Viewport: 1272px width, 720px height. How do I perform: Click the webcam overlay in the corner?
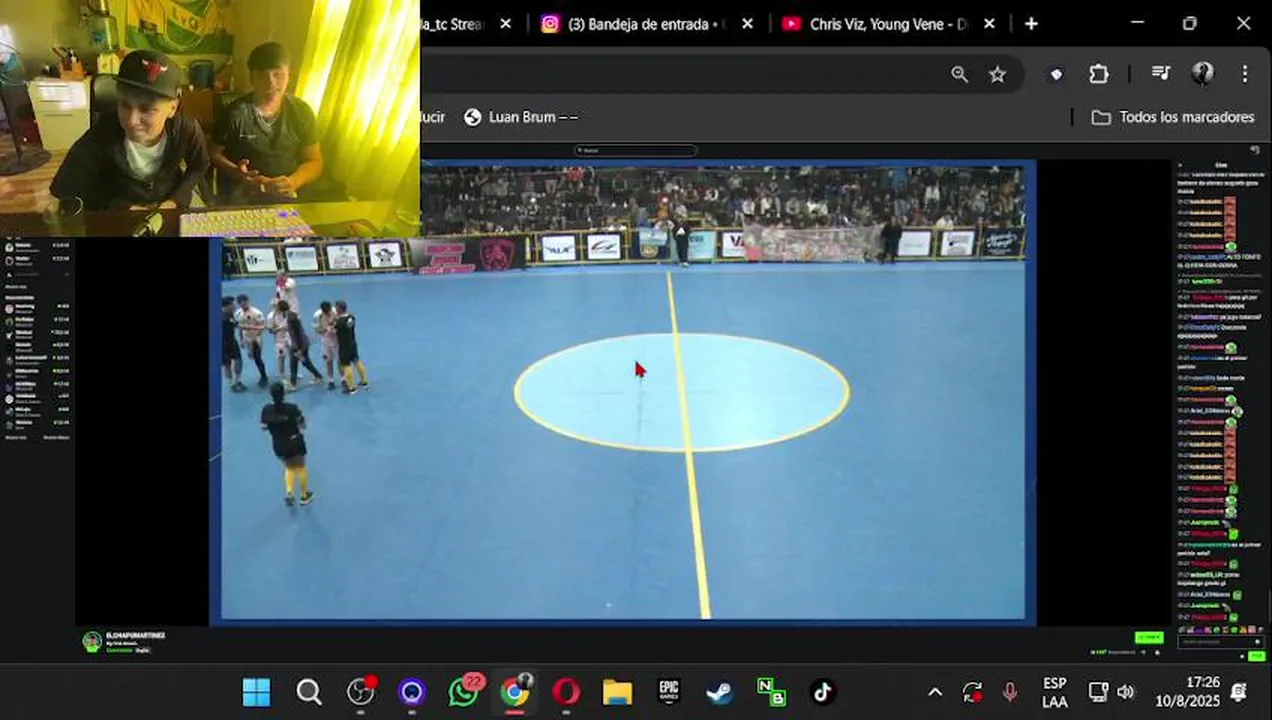pyautogui.click(x=210, y=118)
